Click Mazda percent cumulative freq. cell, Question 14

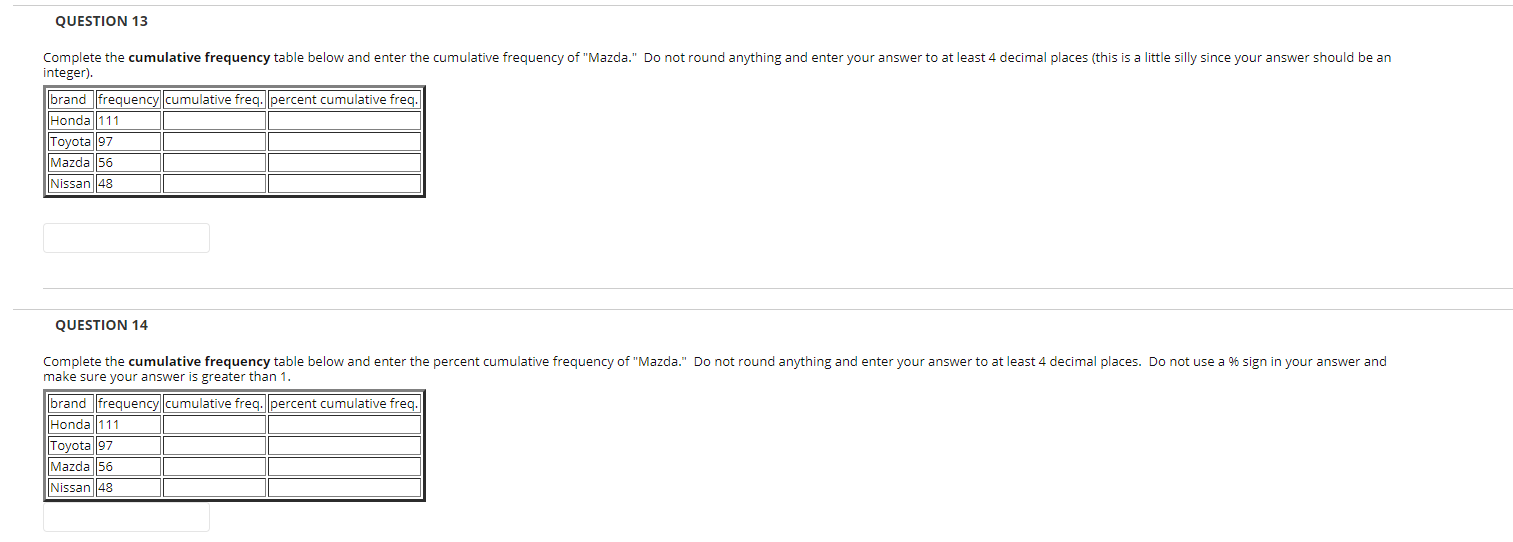click(344, 466)
